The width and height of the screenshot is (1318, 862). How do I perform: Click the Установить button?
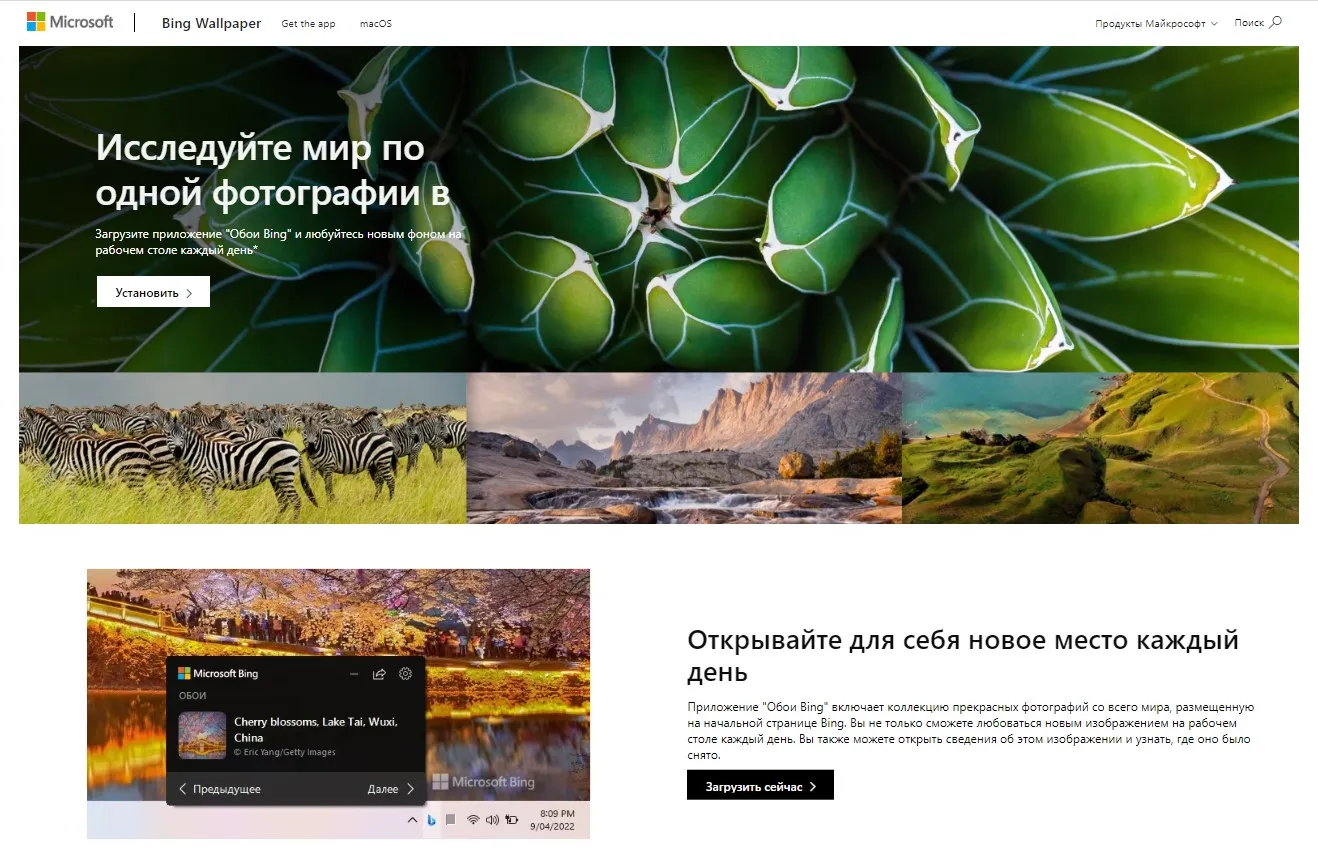pyautogui.click(x=153, y=292)
